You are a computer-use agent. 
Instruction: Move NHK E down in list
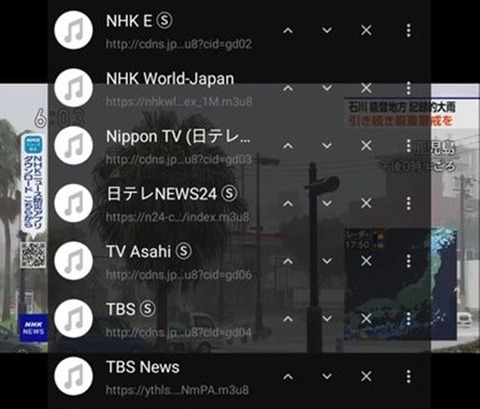327,31
